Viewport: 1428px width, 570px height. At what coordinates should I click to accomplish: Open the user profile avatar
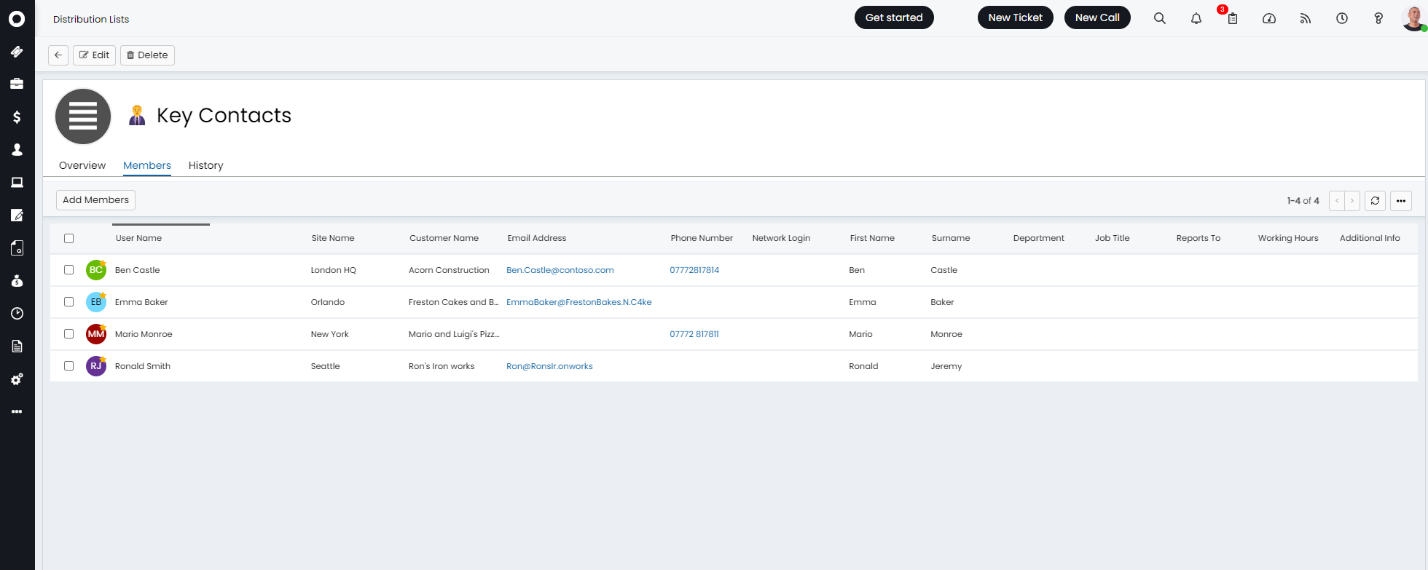tap(1413, 17)
